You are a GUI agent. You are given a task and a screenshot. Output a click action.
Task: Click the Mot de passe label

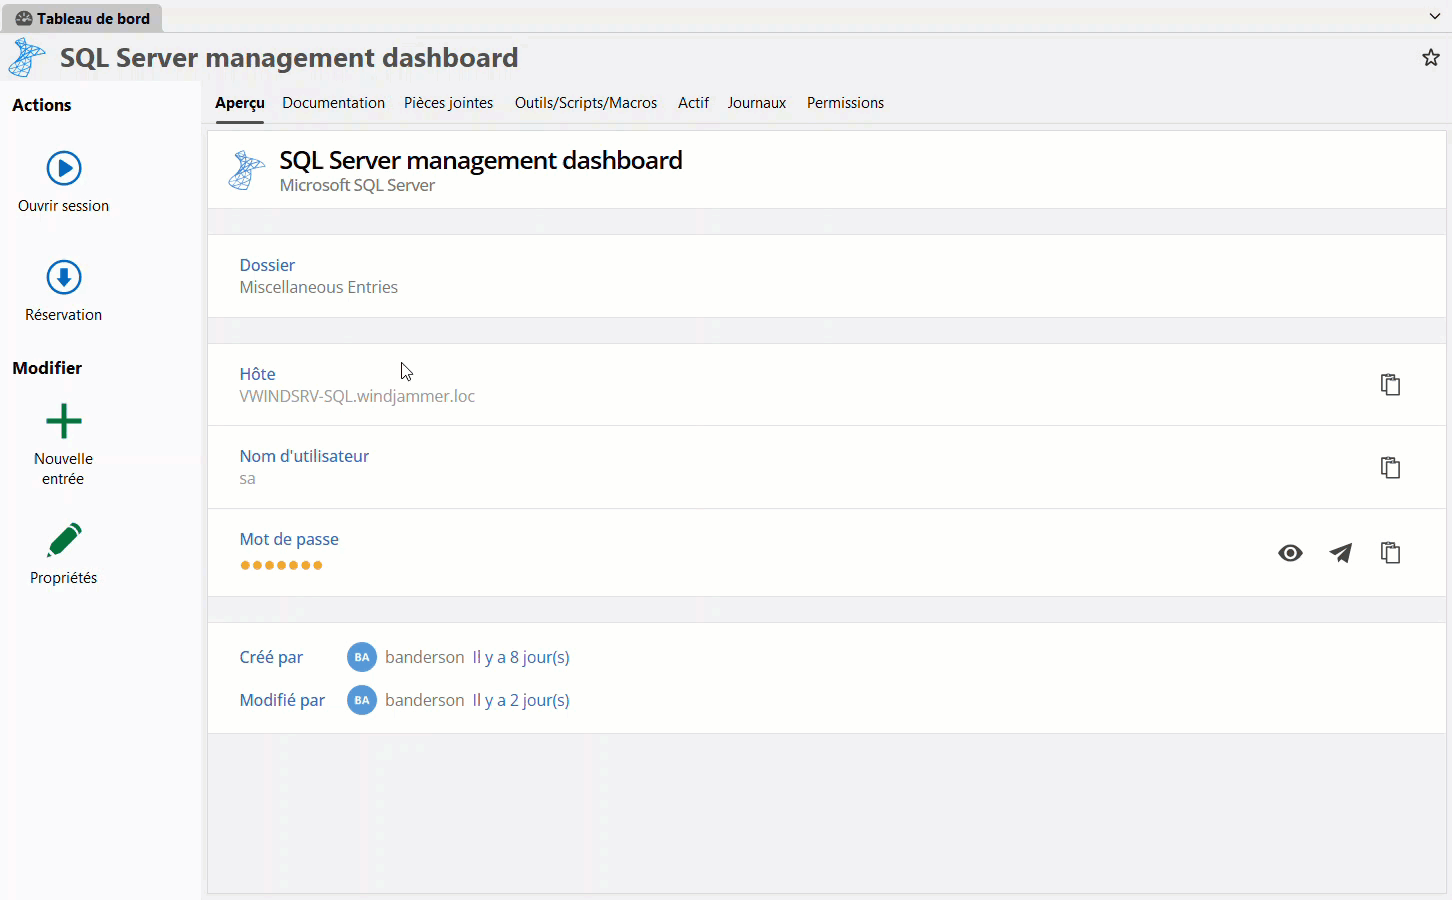click(x=289, y=539)
